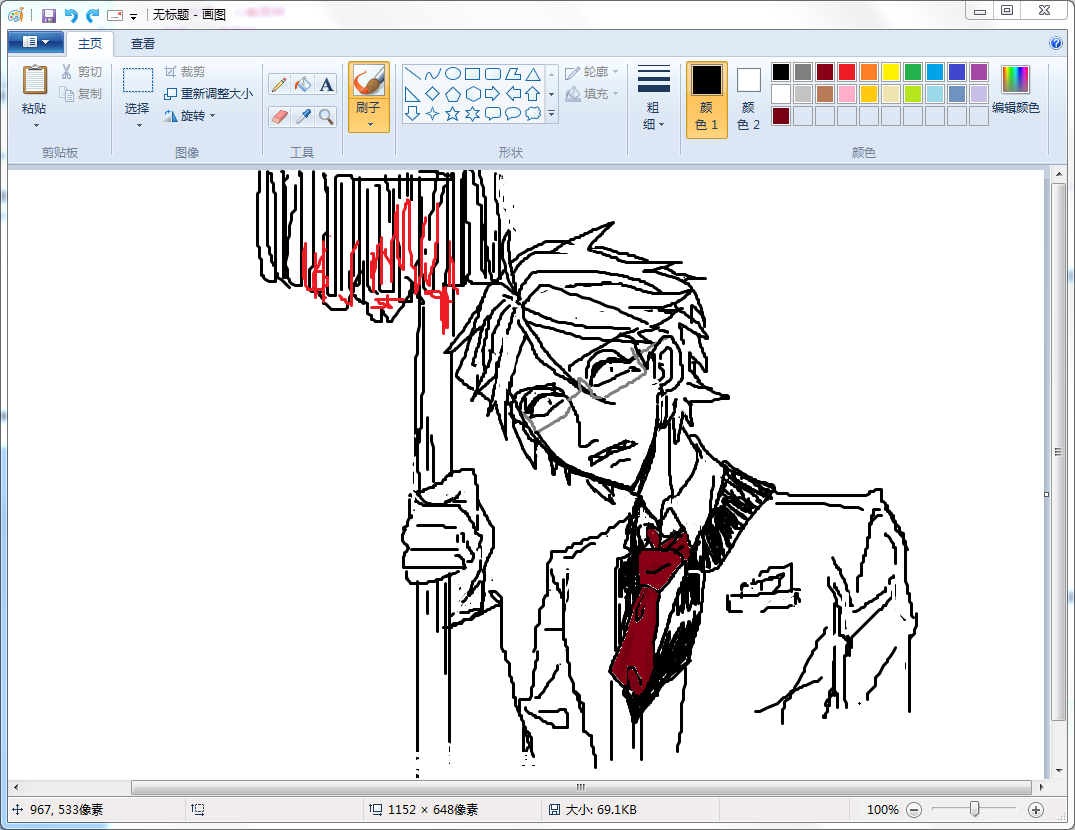The height and width of the screenshot is (830, 1075).
Task: Open the blue Paint file menu button
Action: [x=35, y=42]
